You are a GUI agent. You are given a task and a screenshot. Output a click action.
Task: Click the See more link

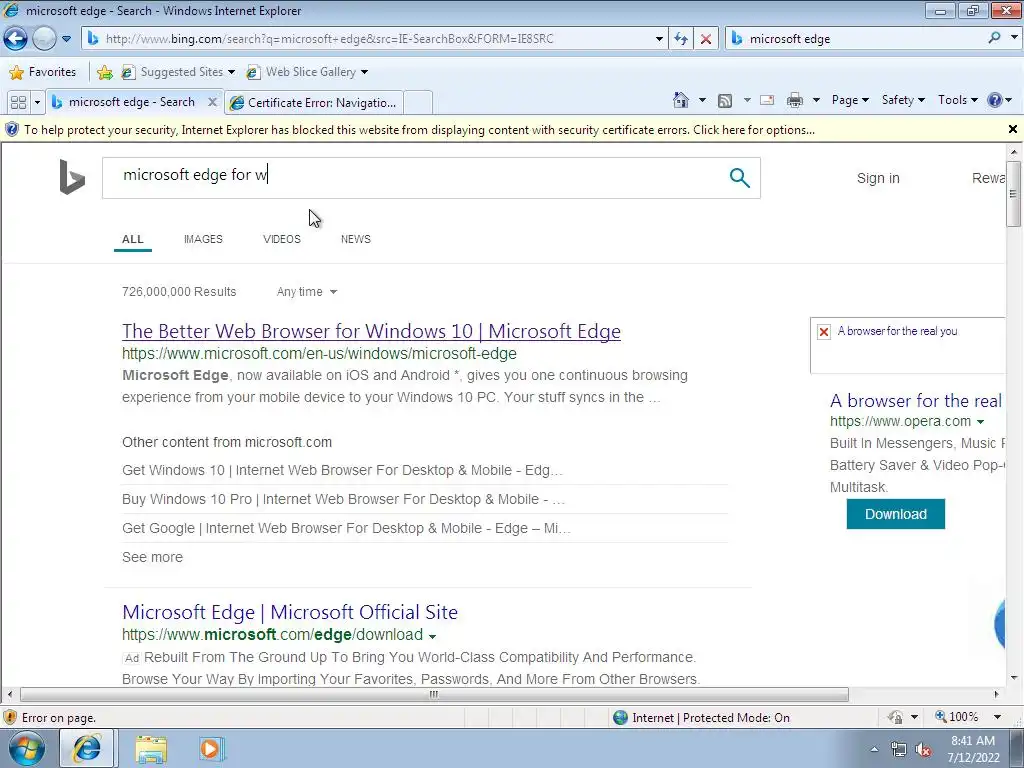152,557
